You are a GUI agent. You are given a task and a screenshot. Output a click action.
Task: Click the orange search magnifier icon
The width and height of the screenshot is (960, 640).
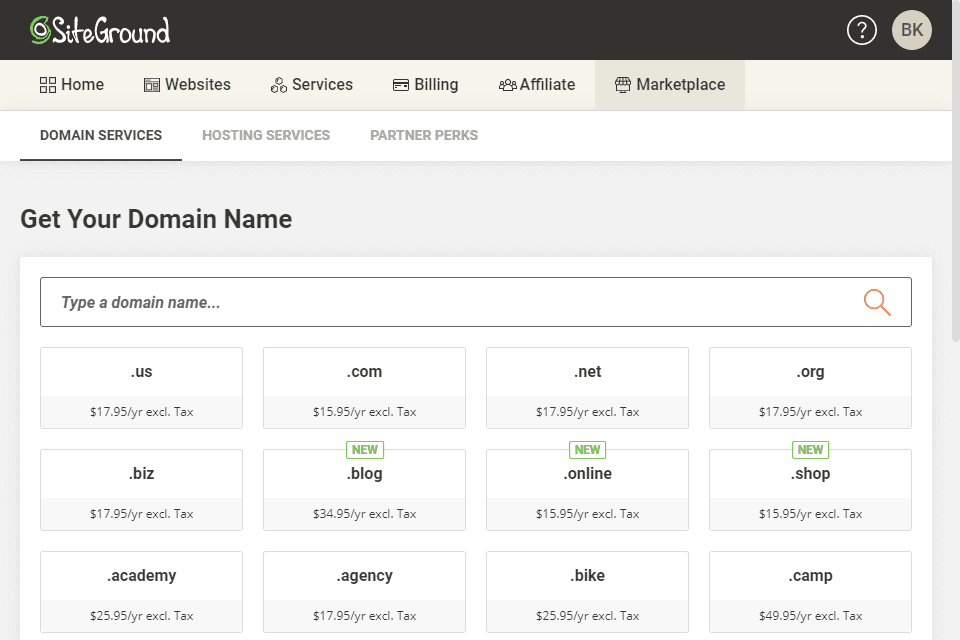tap(877, 301)
